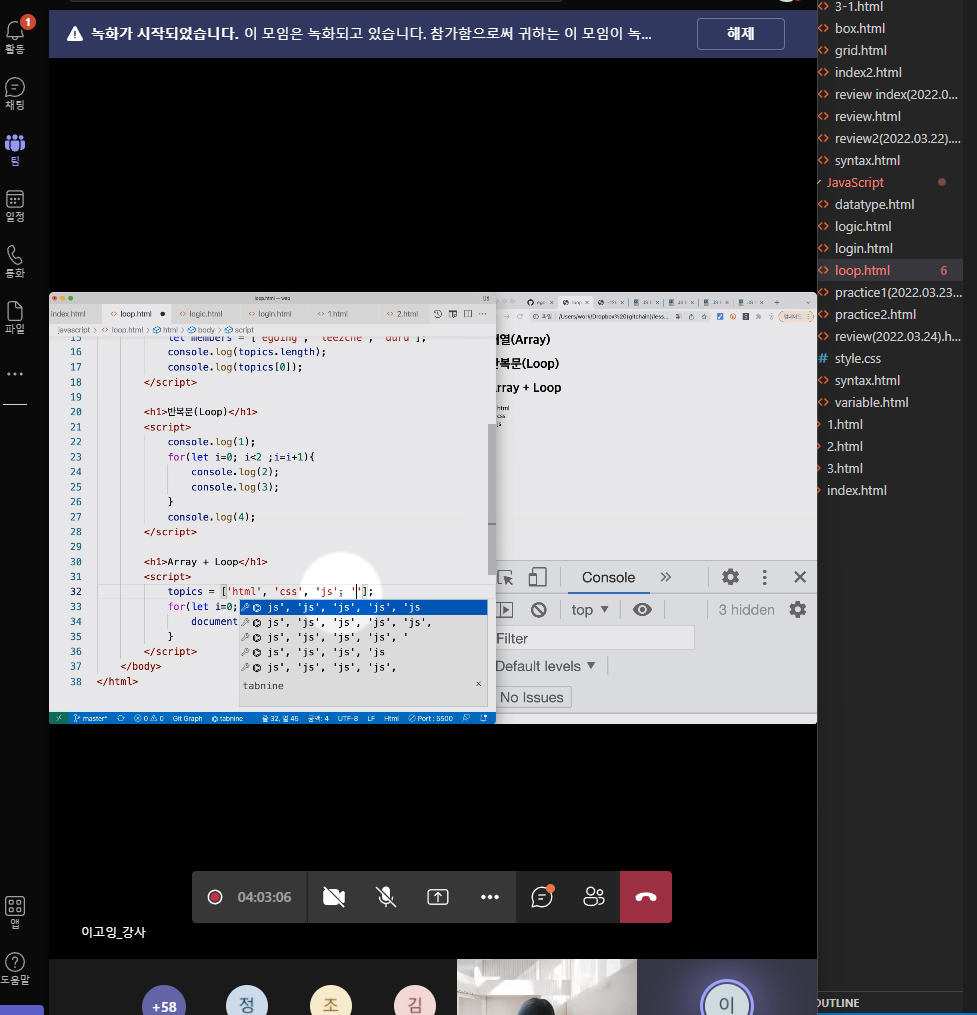Expand the OUTLINE section in explorer

point(838,1003)
